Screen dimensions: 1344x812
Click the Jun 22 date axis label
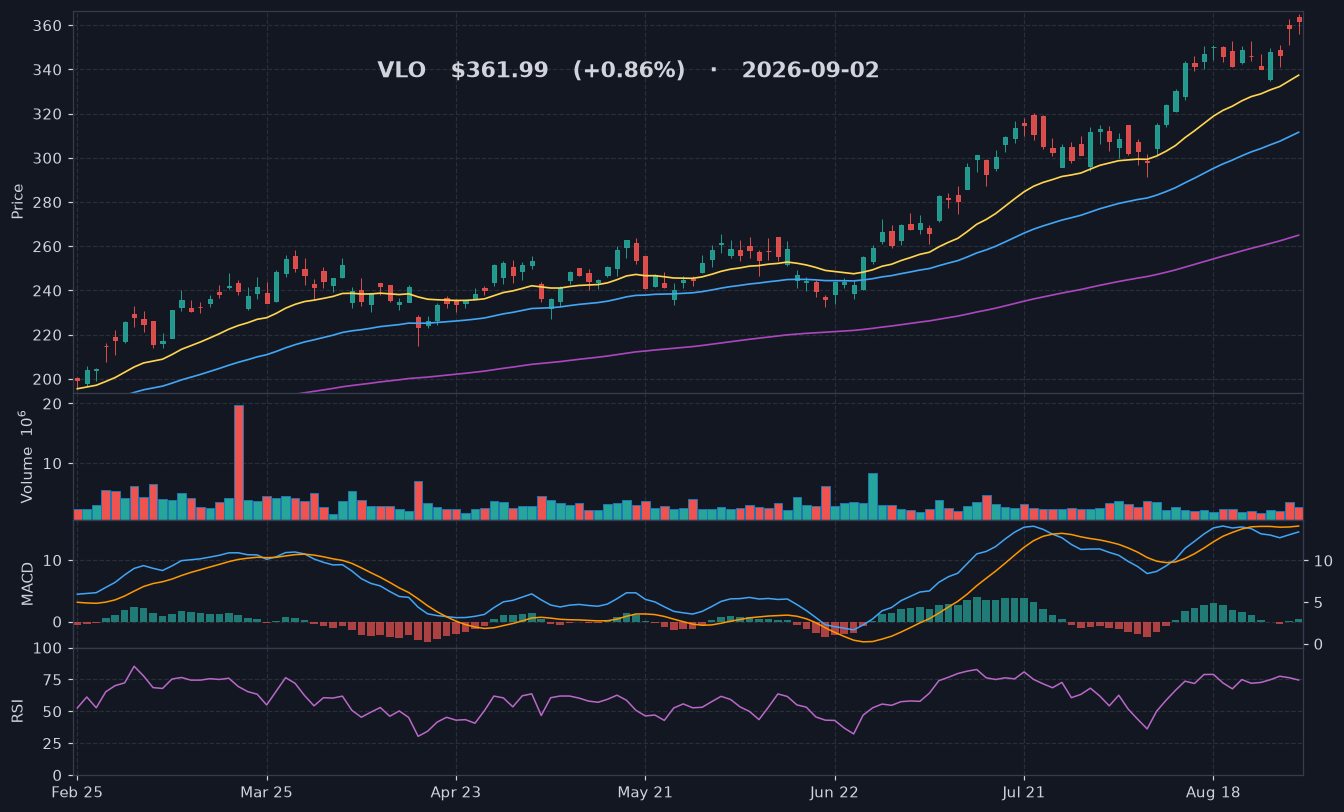[x=834, y=792]
